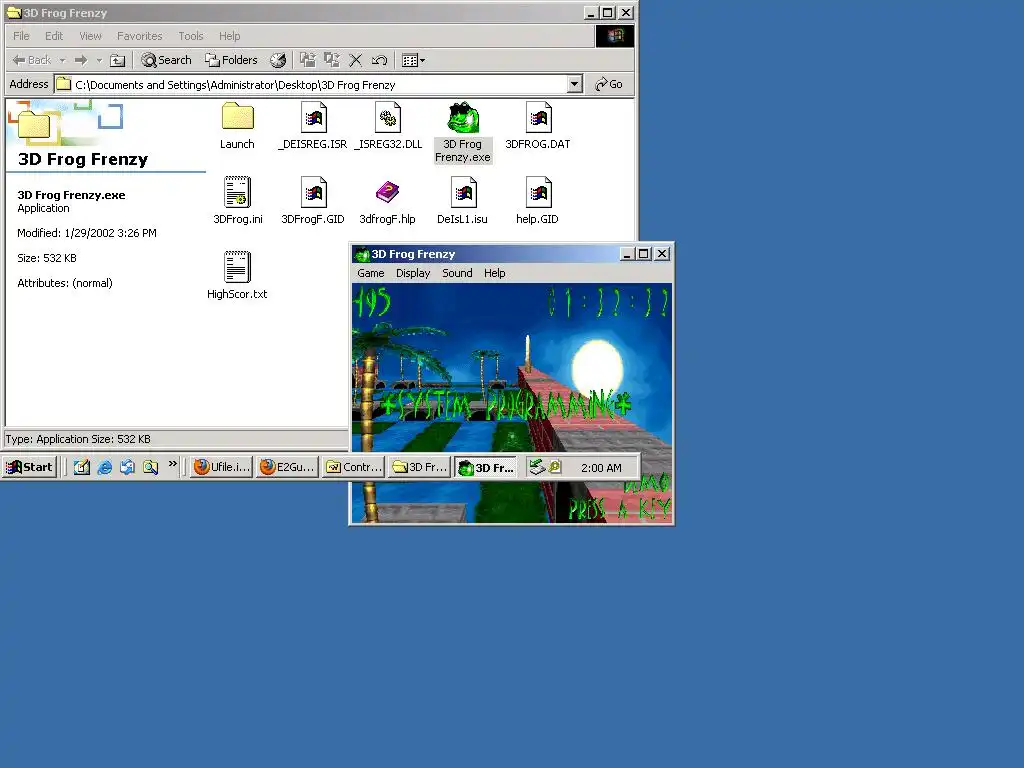Go Back in Explorer toolbar
This screenshot has width=1024, height=768.
(31, 60)
